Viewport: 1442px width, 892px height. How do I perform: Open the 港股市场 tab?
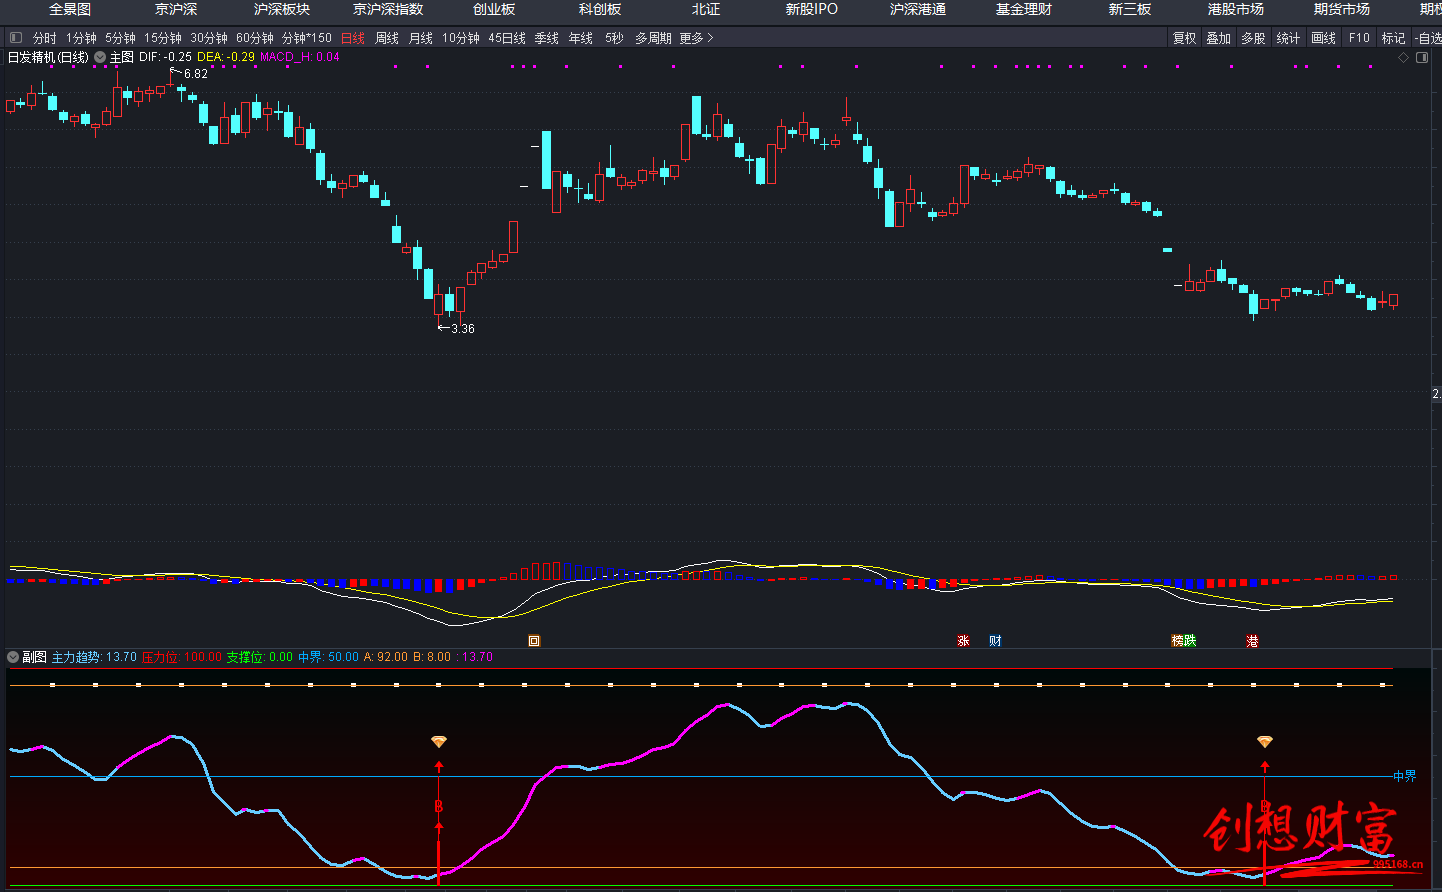point(1236,9)
